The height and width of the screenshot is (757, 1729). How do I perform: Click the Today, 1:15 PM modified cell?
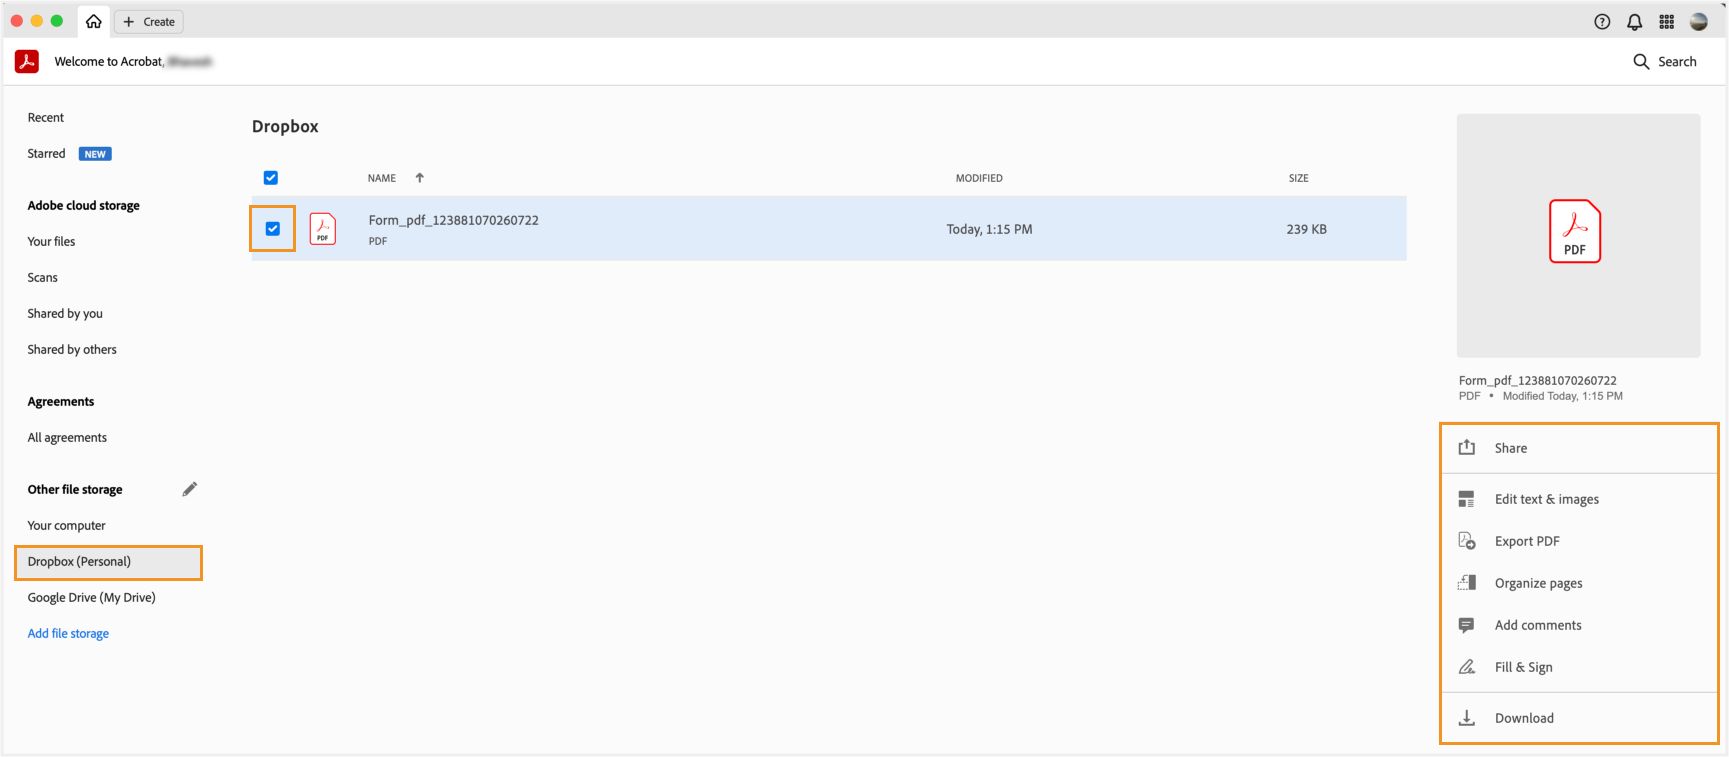click(989, 229)
